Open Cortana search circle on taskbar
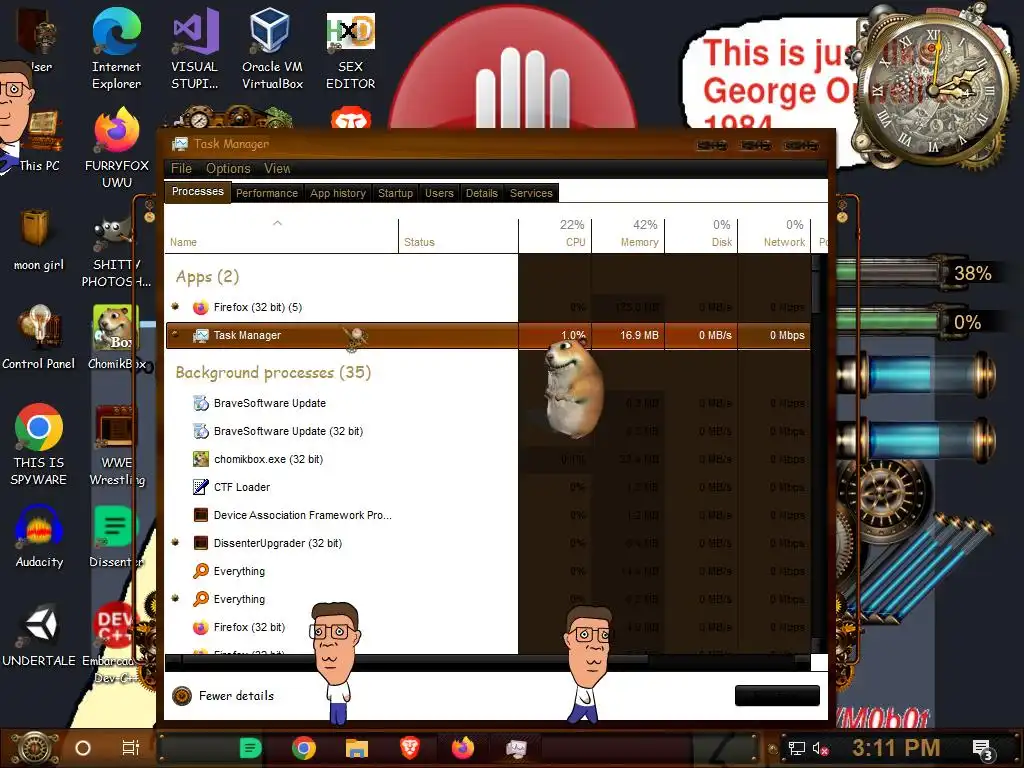 click(x=83, y=748)
